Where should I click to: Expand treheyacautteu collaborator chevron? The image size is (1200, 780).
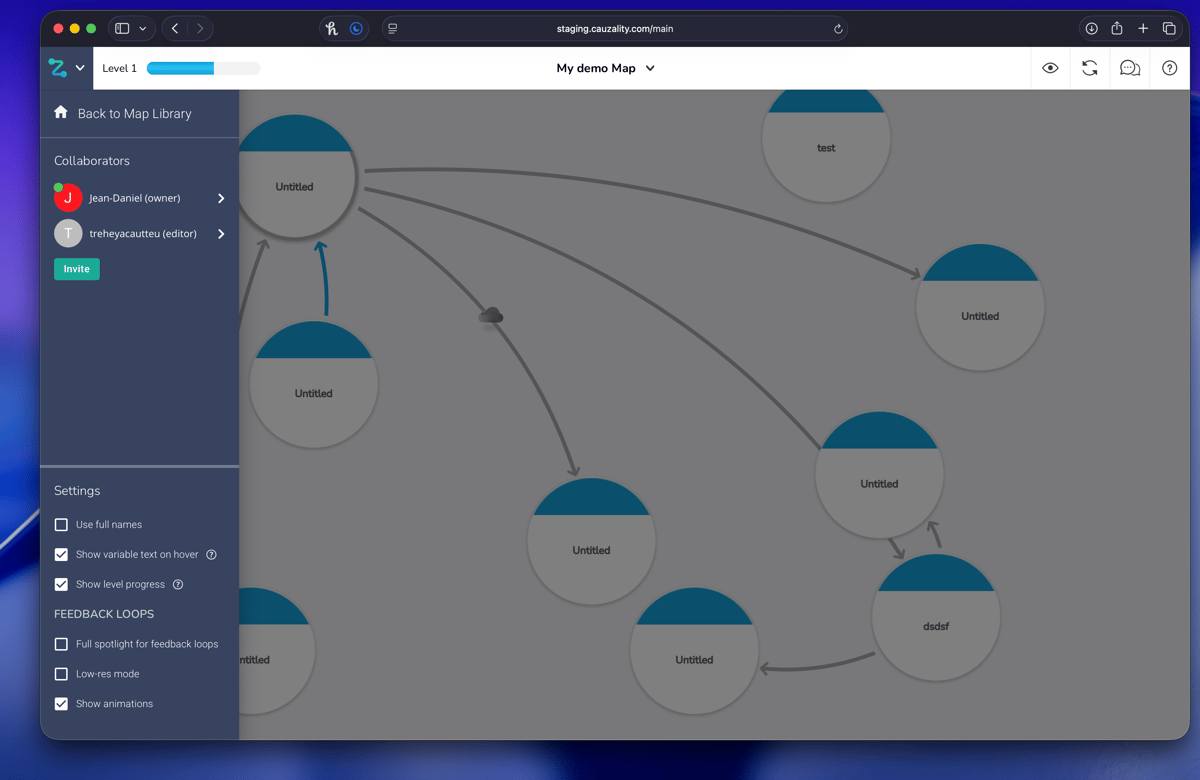(x=221, y=233)
